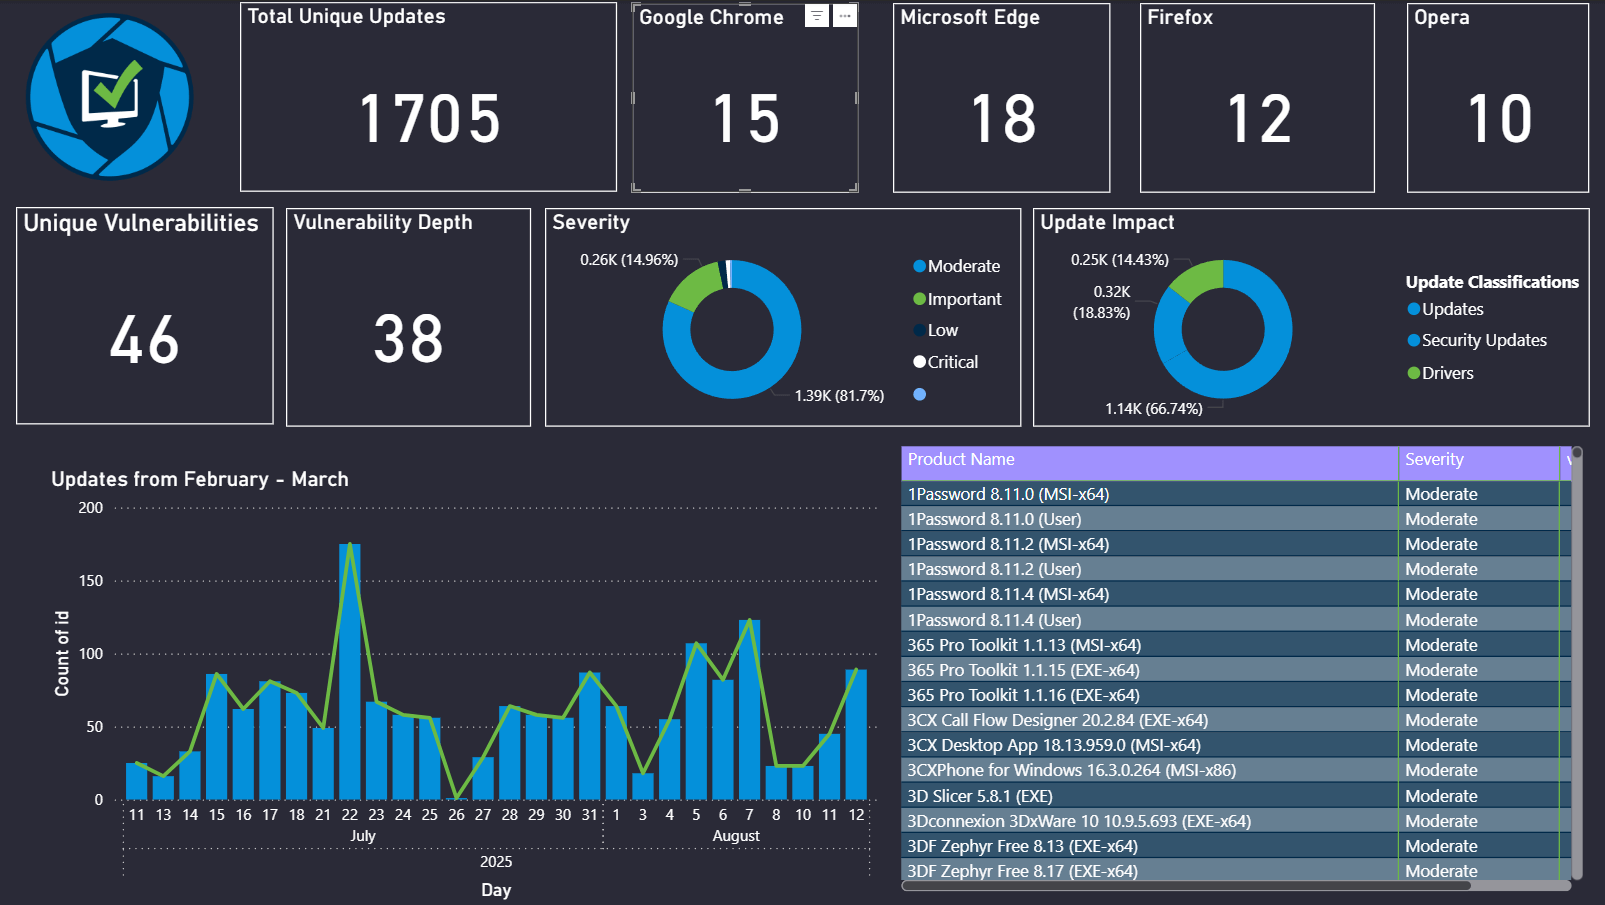
Task: Click the filter icon on Google Chrome card
Action: coord(817,16)
